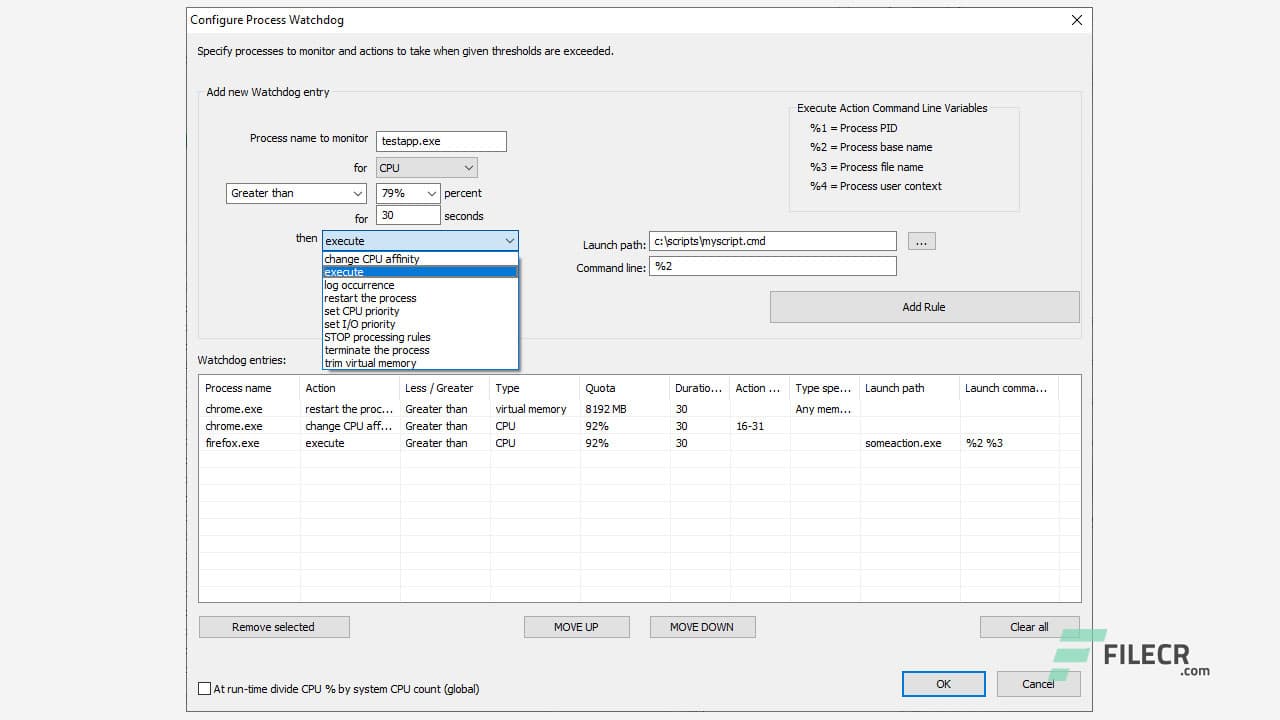Browse for a launch path with ellipsis button
This screenshot has width=1280, height=720.
pos(921,240)
